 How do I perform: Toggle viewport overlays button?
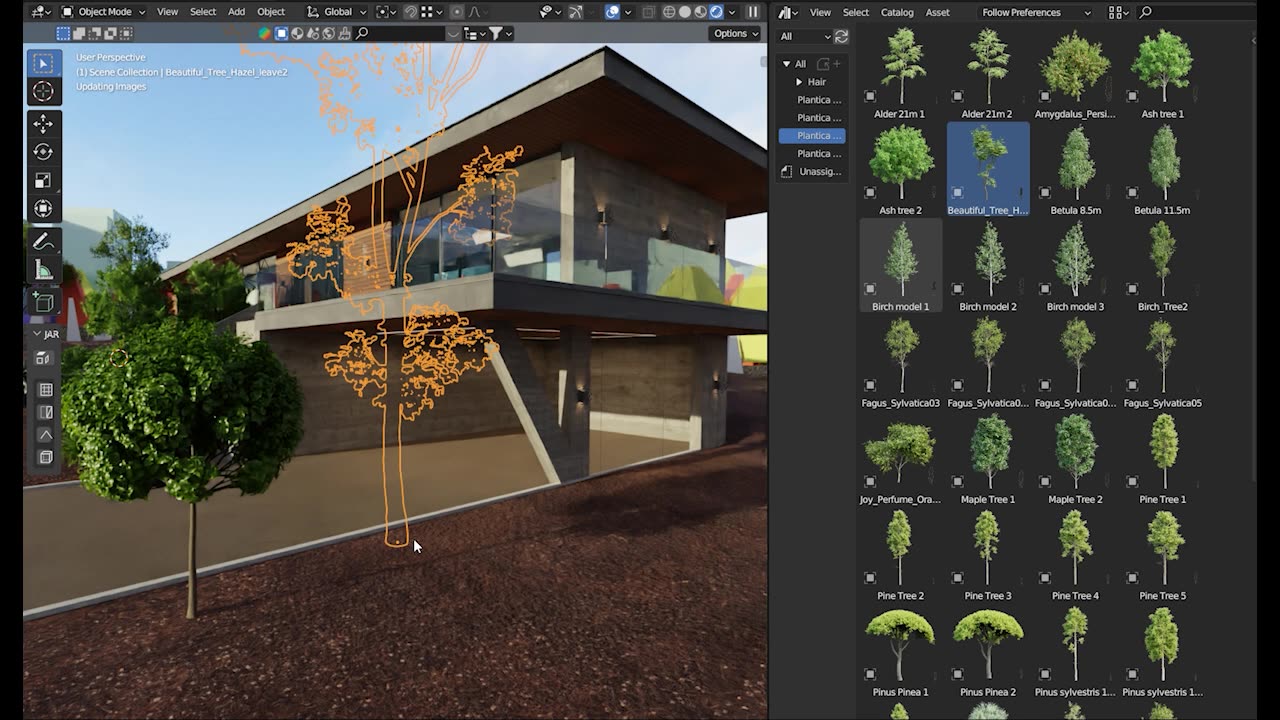coord(612,12)
